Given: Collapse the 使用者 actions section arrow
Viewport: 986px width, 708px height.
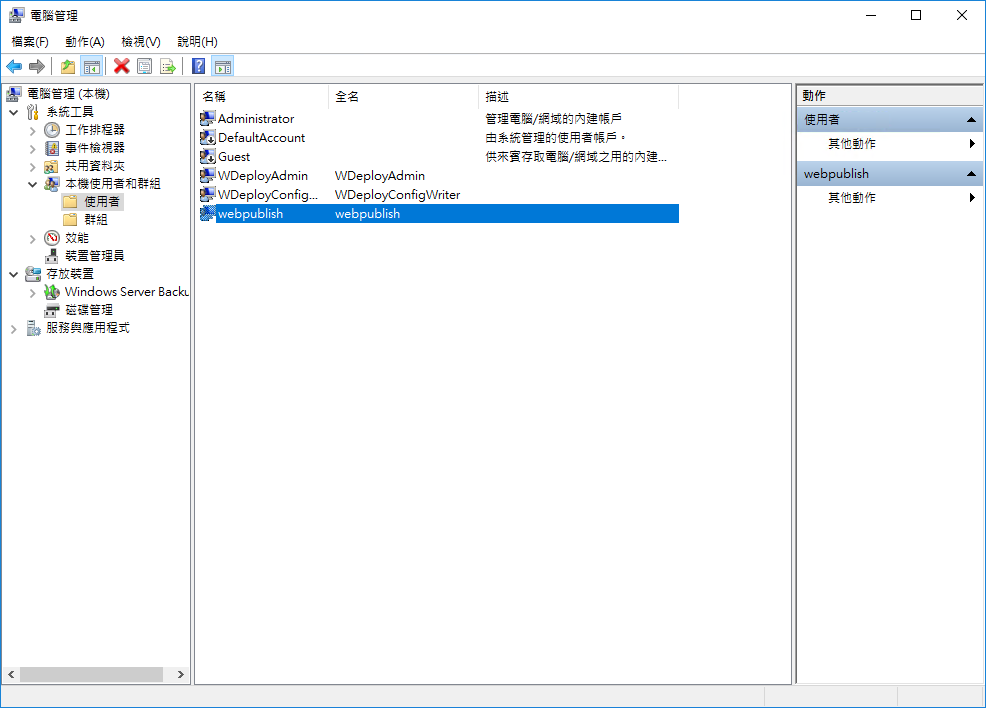Looking at the screenshot, I should (970, 120).
